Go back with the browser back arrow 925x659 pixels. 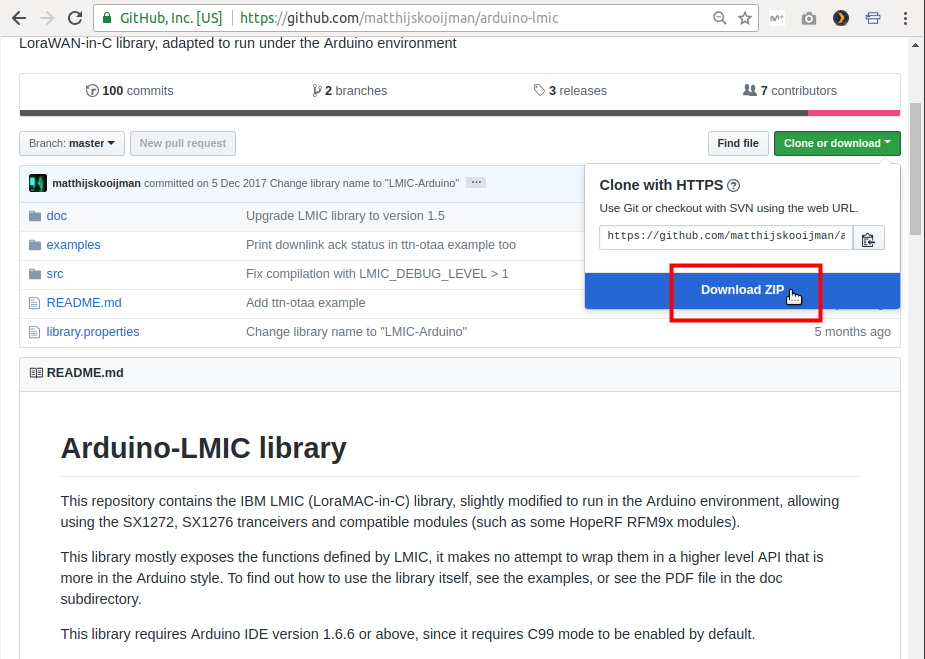(19, 18)
